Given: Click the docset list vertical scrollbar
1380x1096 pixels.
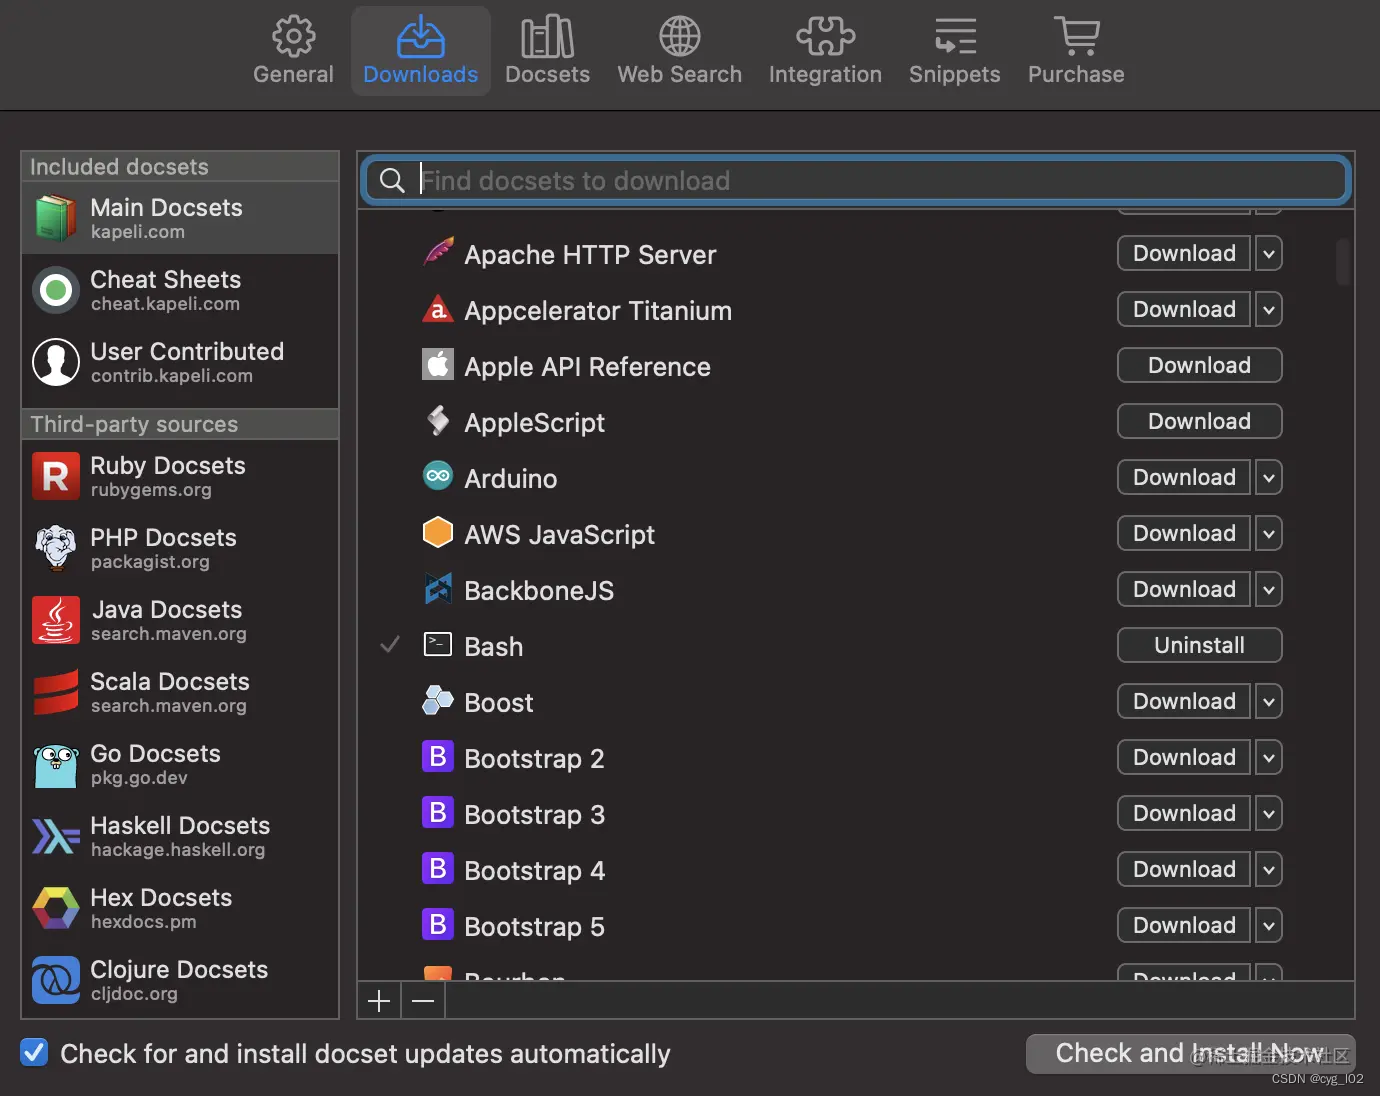Looking at the screenshot, I should [x=1343, y=262].
